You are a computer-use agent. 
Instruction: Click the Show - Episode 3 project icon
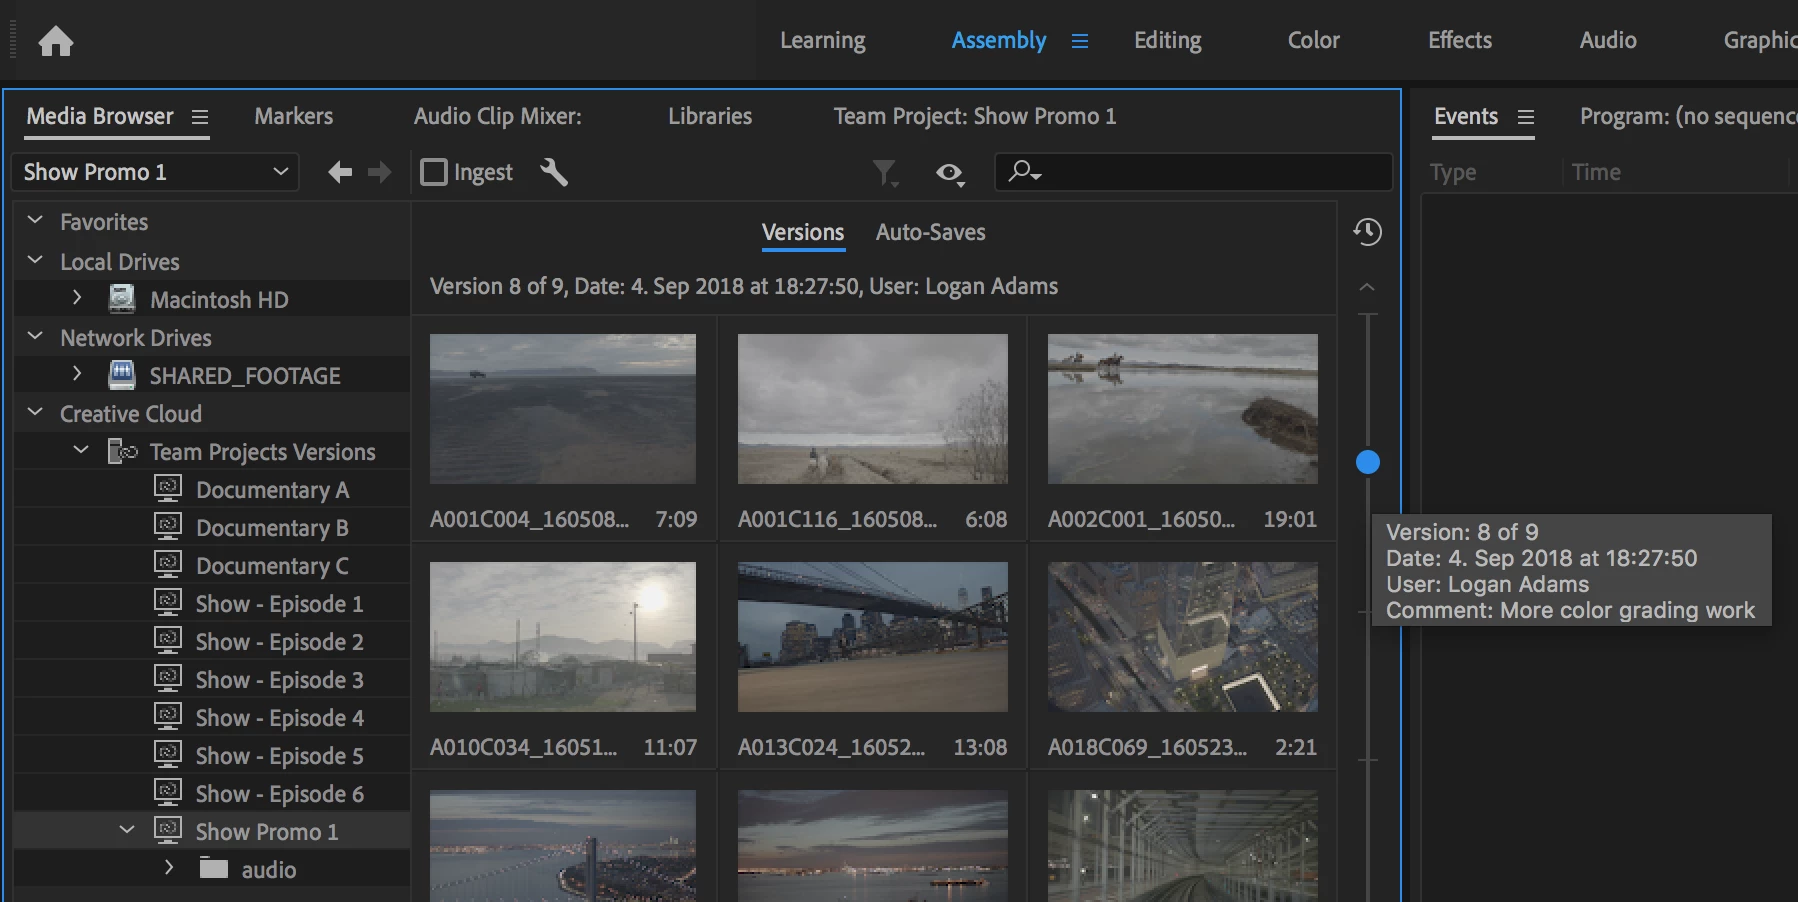coord(168,678)
